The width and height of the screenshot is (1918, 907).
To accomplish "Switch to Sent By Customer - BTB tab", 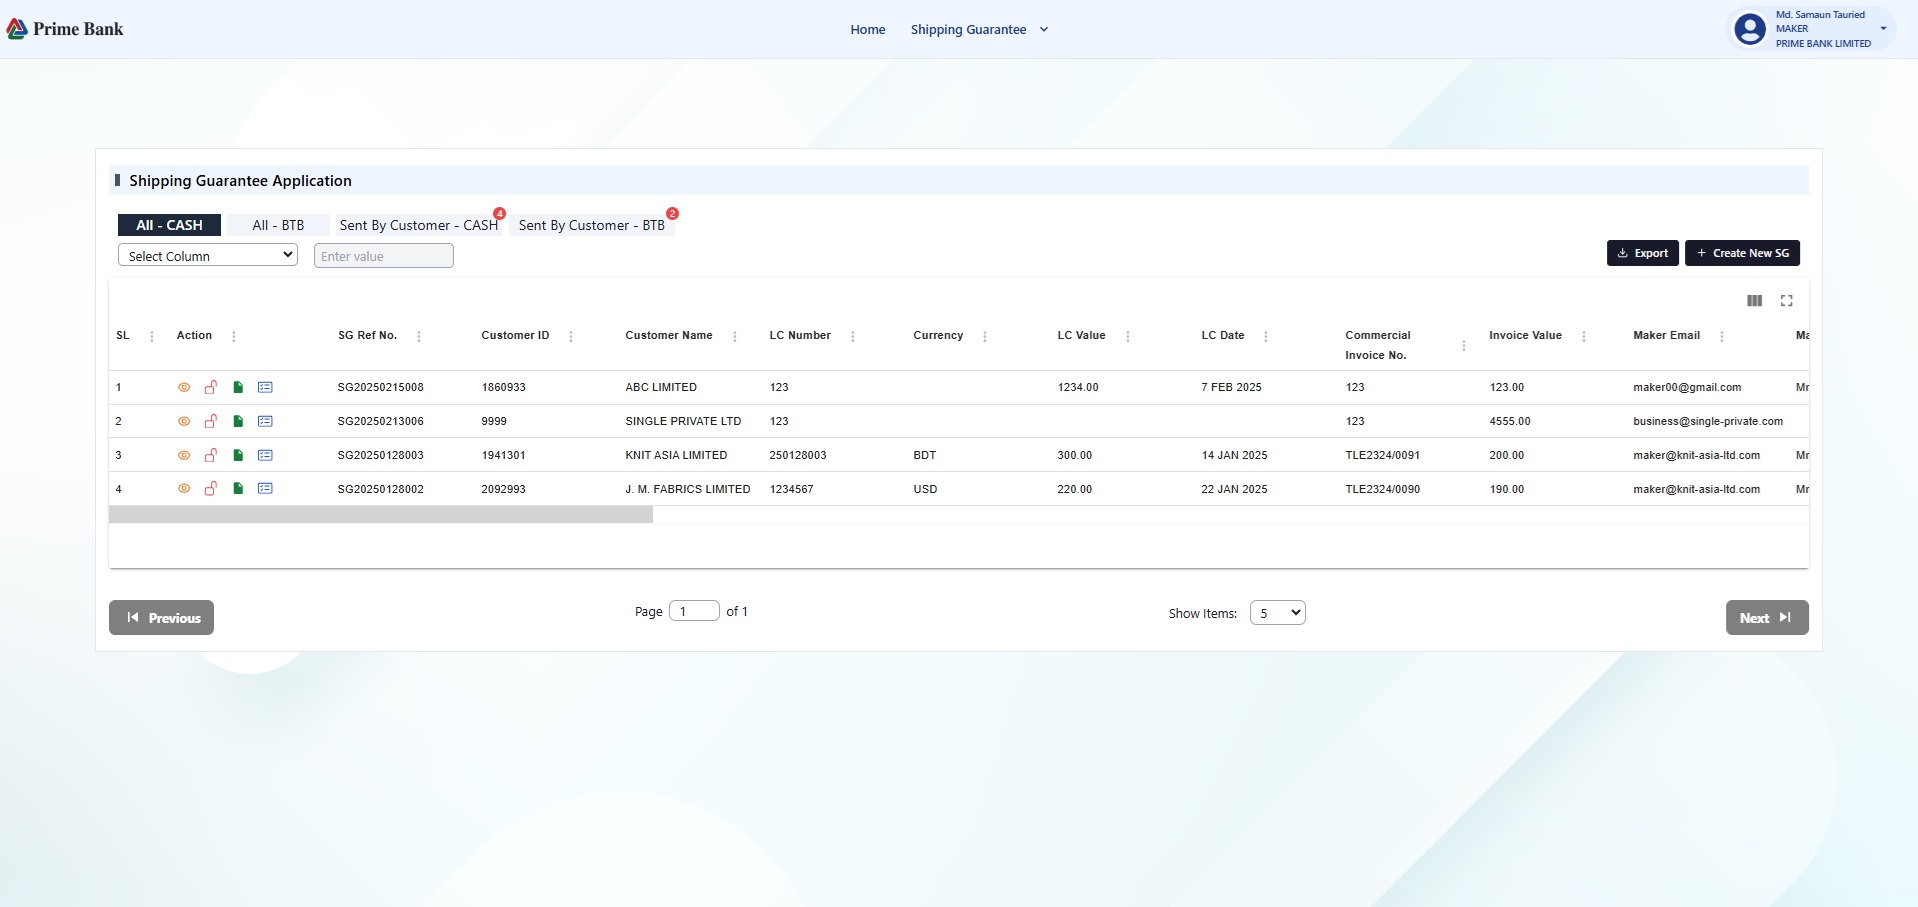I will tap(592, 225).
